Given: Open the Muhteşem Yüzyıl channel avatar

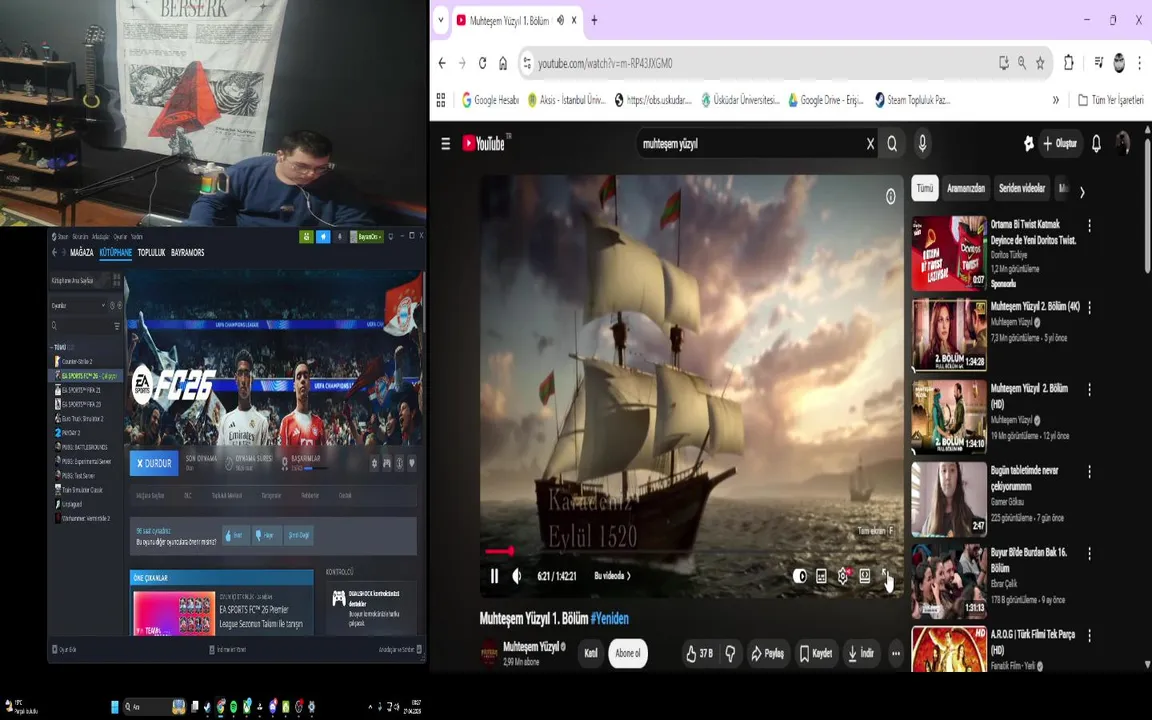Looking at the screenshot, I should click(489, 652).
